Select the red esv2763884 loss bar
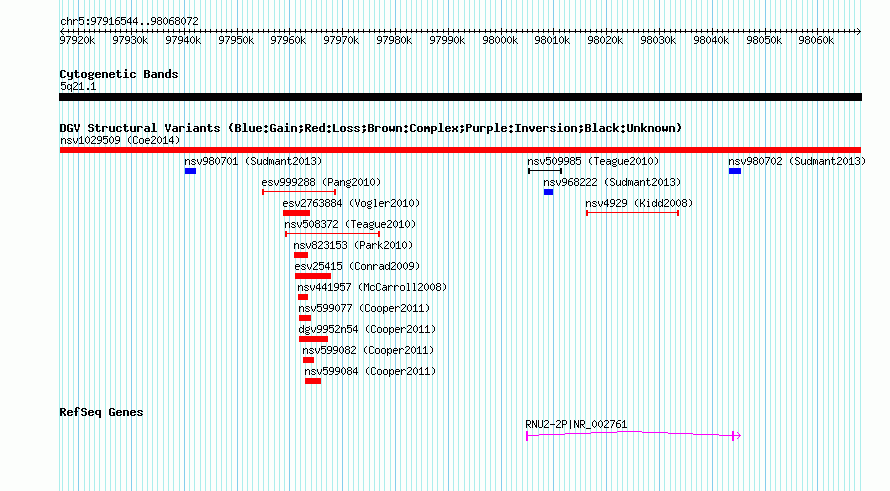 click(x=296, y=213)
